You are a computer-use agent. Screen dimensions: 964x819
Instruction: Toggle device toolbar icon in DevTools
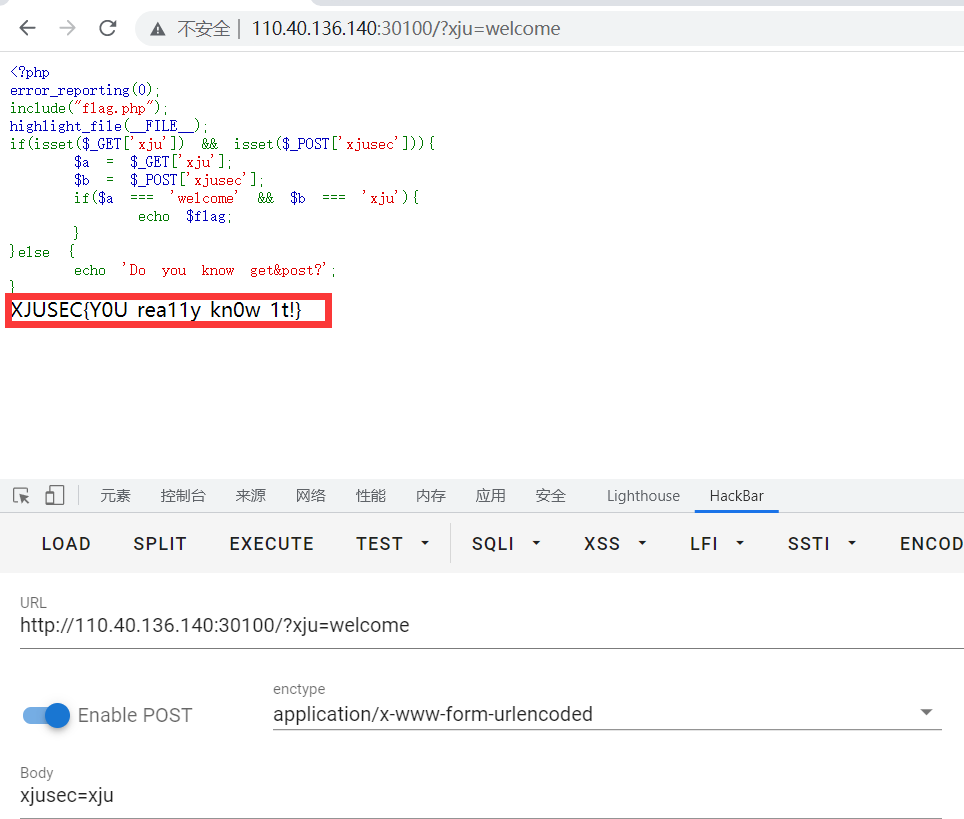54,496
